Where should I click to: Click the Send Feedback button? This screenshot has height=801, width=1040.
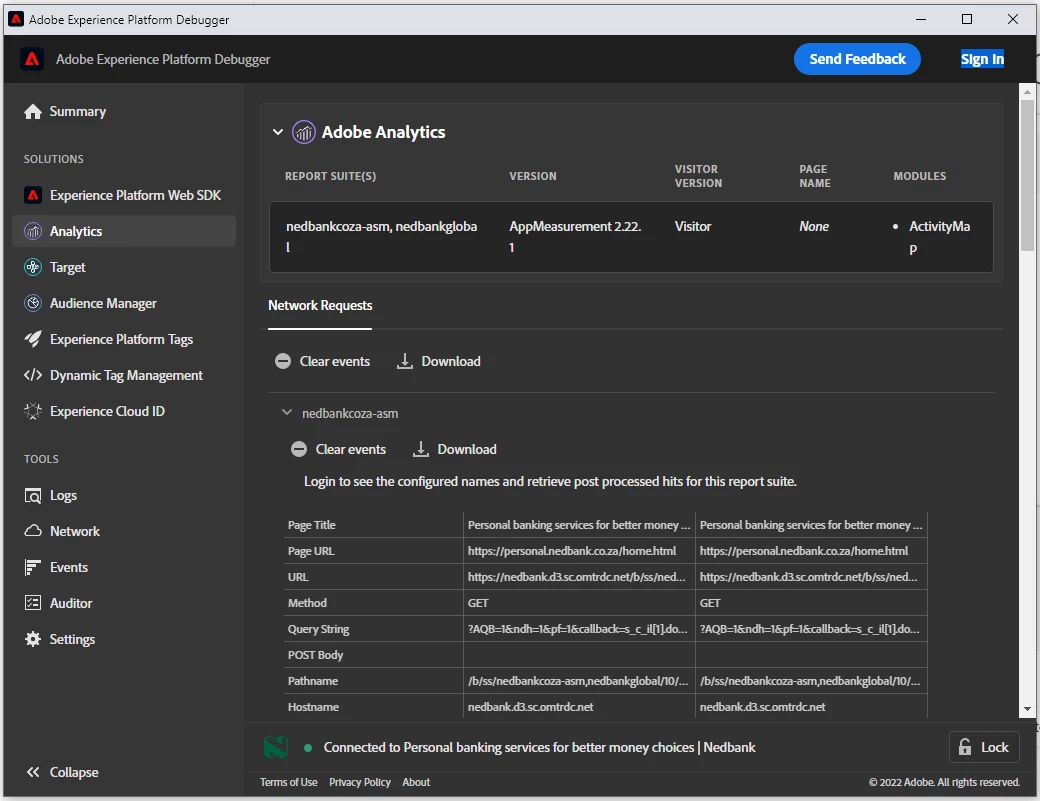click(x=857, y=59)
